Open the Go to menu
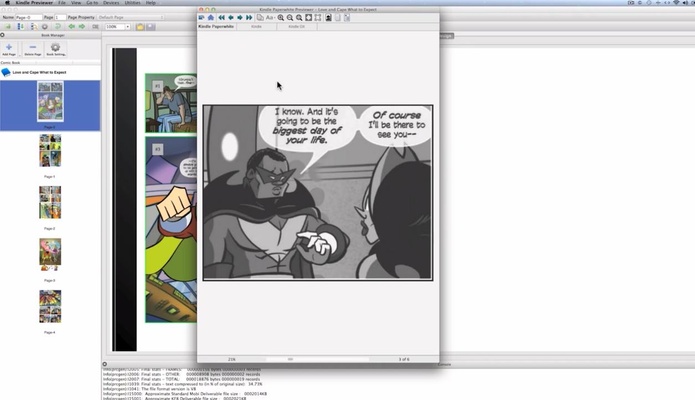The height and width of the screenshot is (400, 695). click(92, 3)
